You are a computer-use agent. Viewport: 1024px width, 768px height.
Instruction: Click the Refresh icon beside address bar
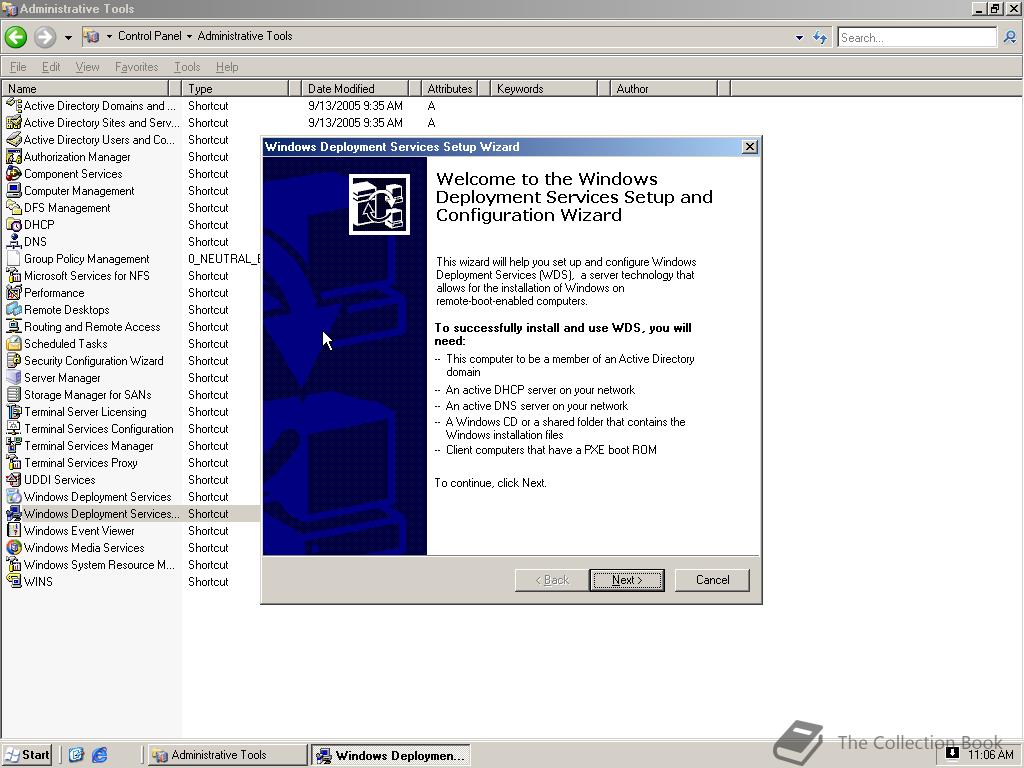[820, 37]
